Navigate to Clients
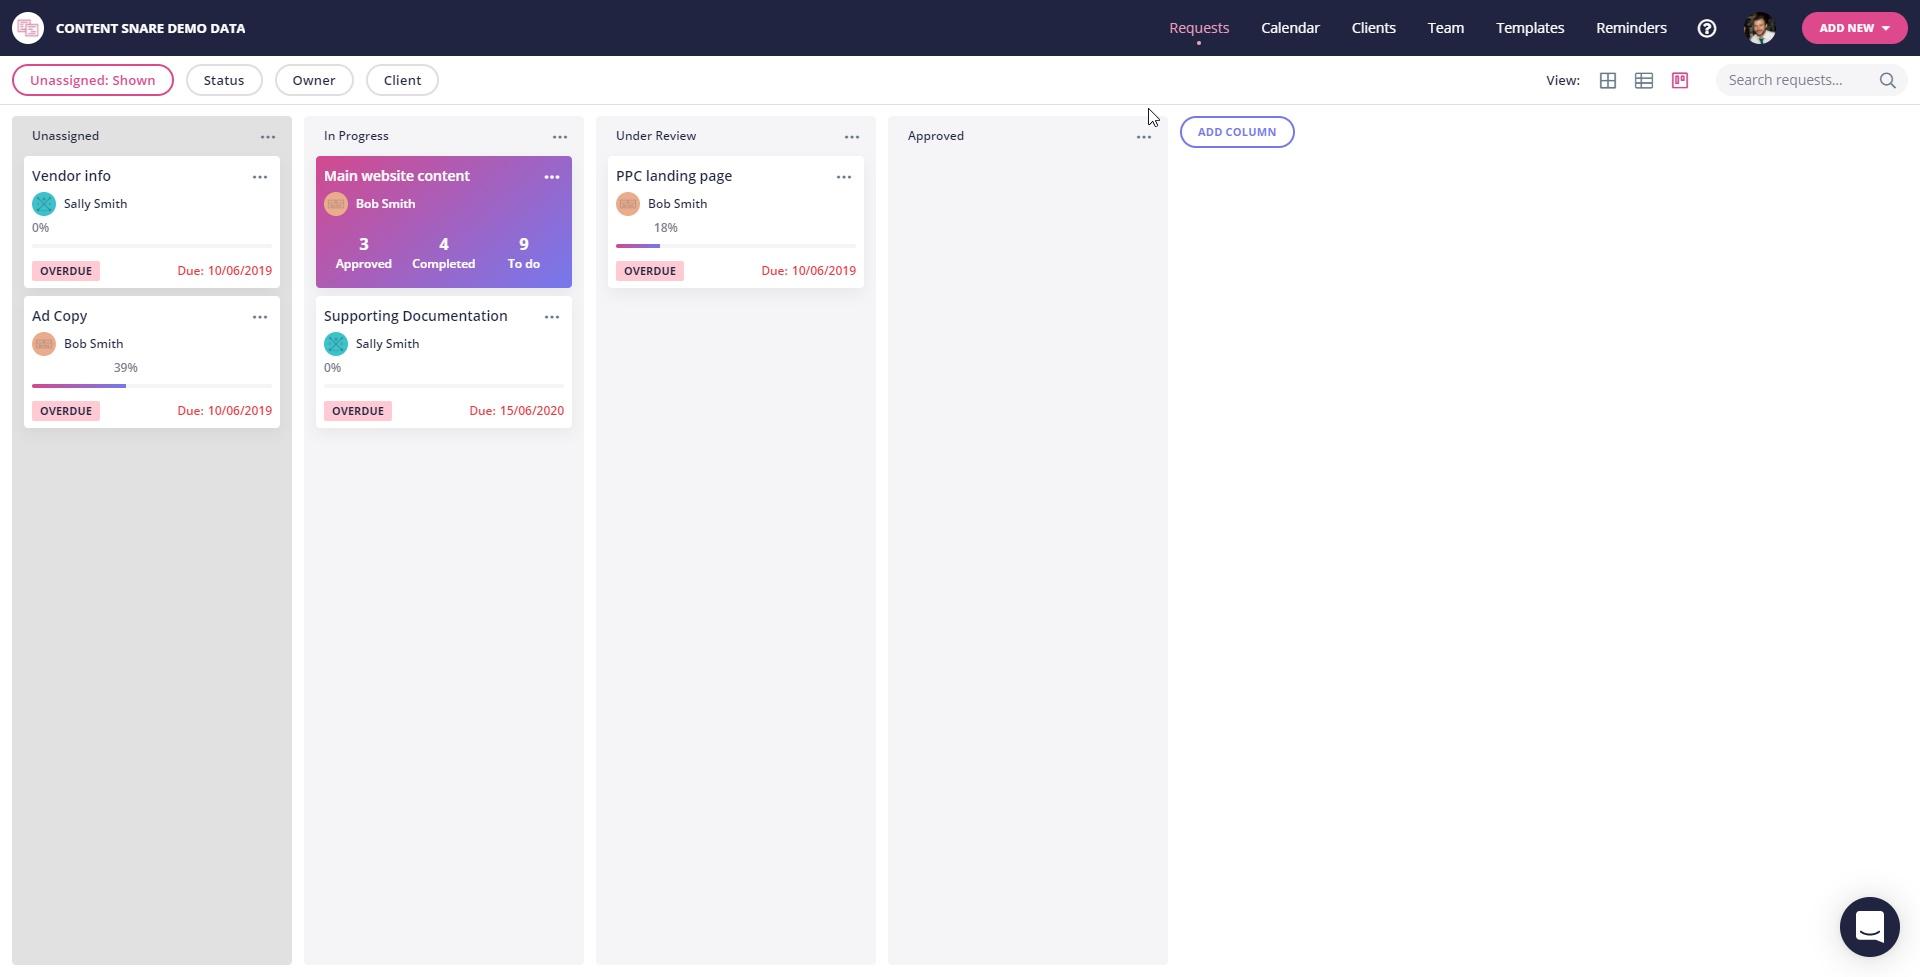The width and height of the screenshot is (1920, 977). tap(1373, 28)
